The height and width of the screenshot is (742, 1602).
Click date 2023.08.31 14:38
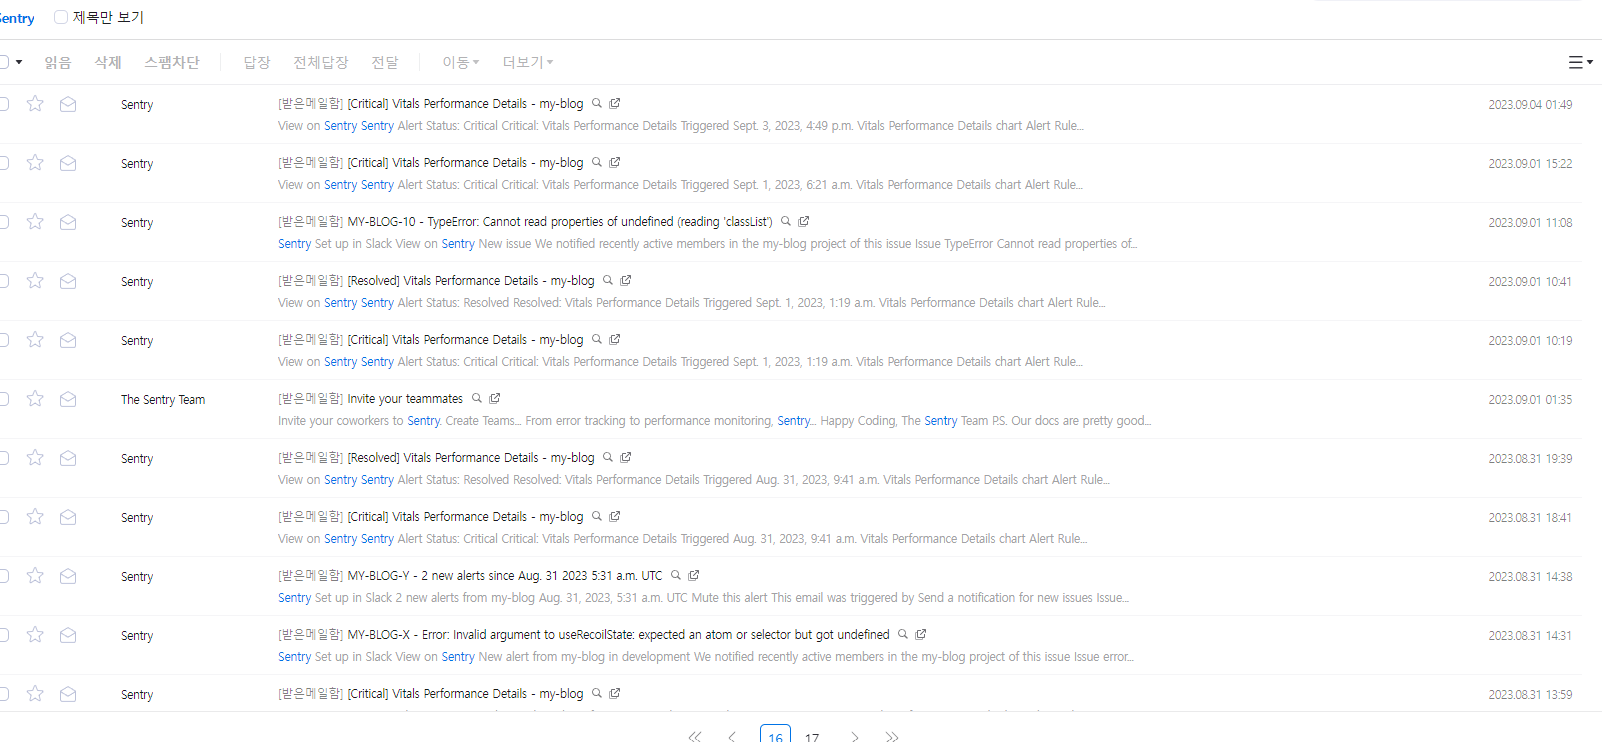click(x=1530, y=577)
